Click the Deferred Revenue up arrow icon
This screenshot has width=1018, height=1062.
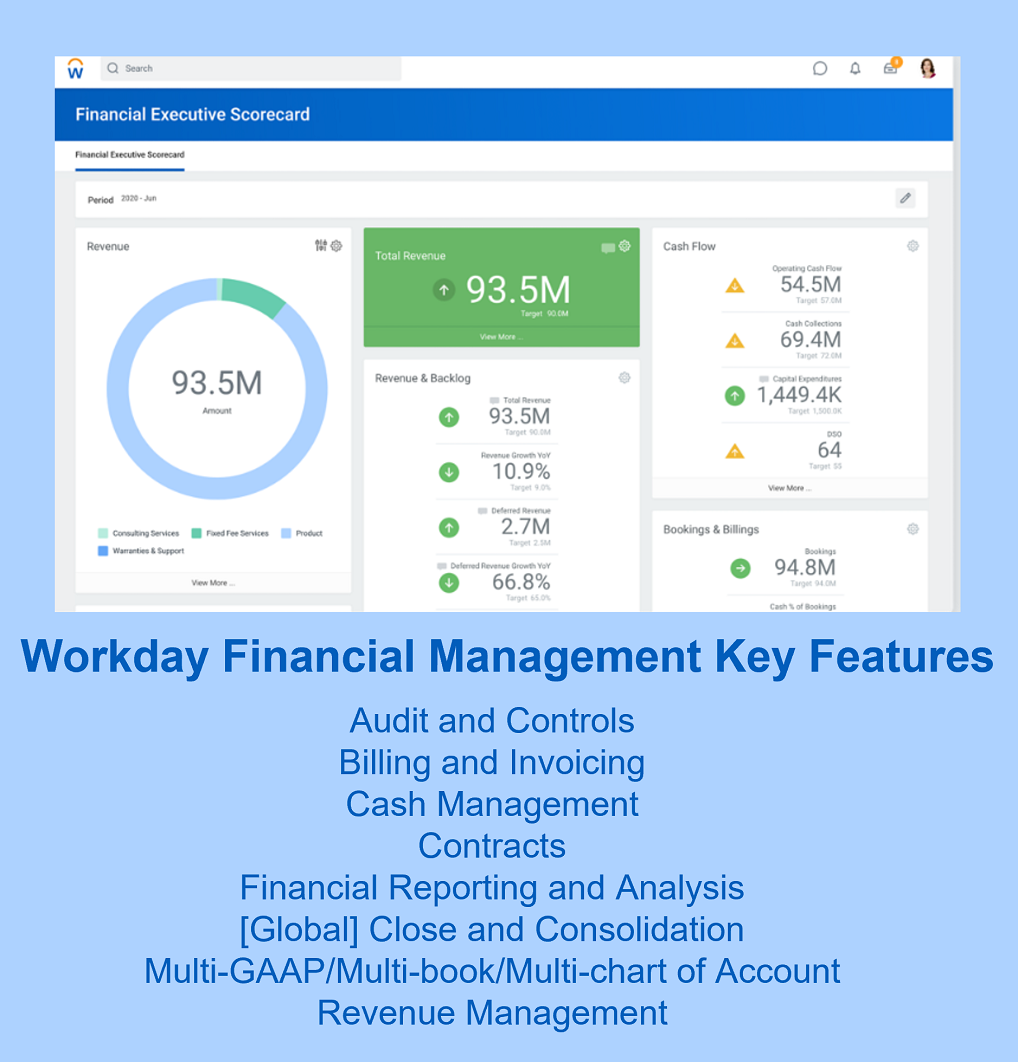tap(448, 528)
